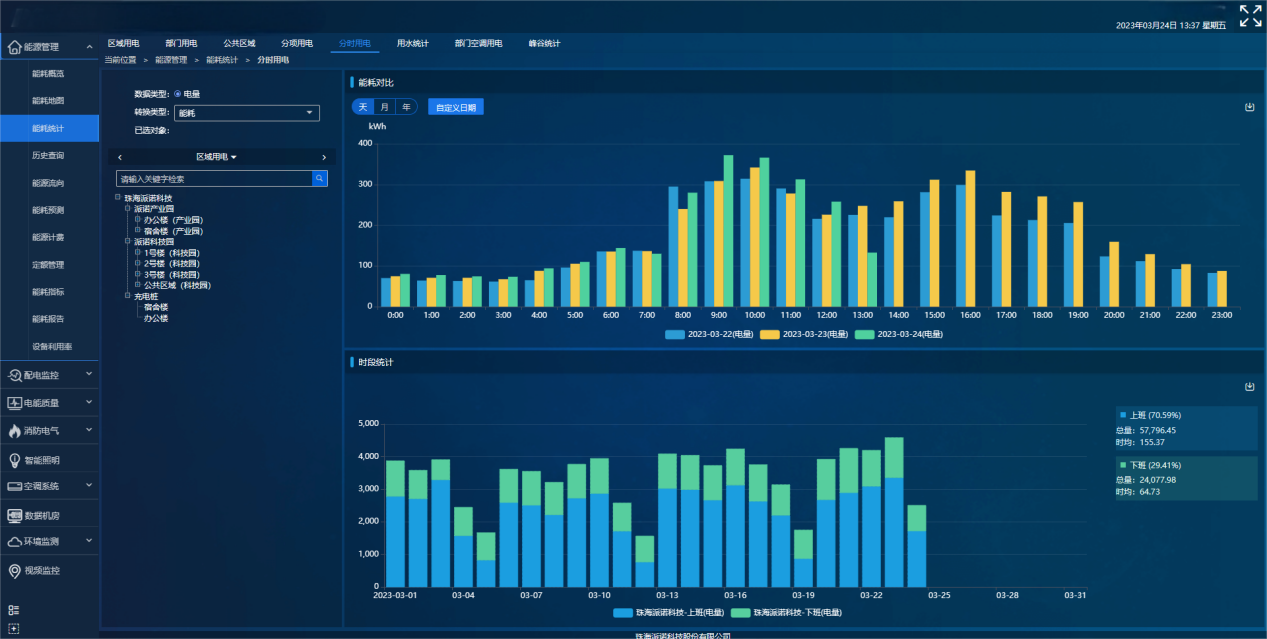
Task: Download the 能耗对比 chart
Action: click(x=1249, y=107)
